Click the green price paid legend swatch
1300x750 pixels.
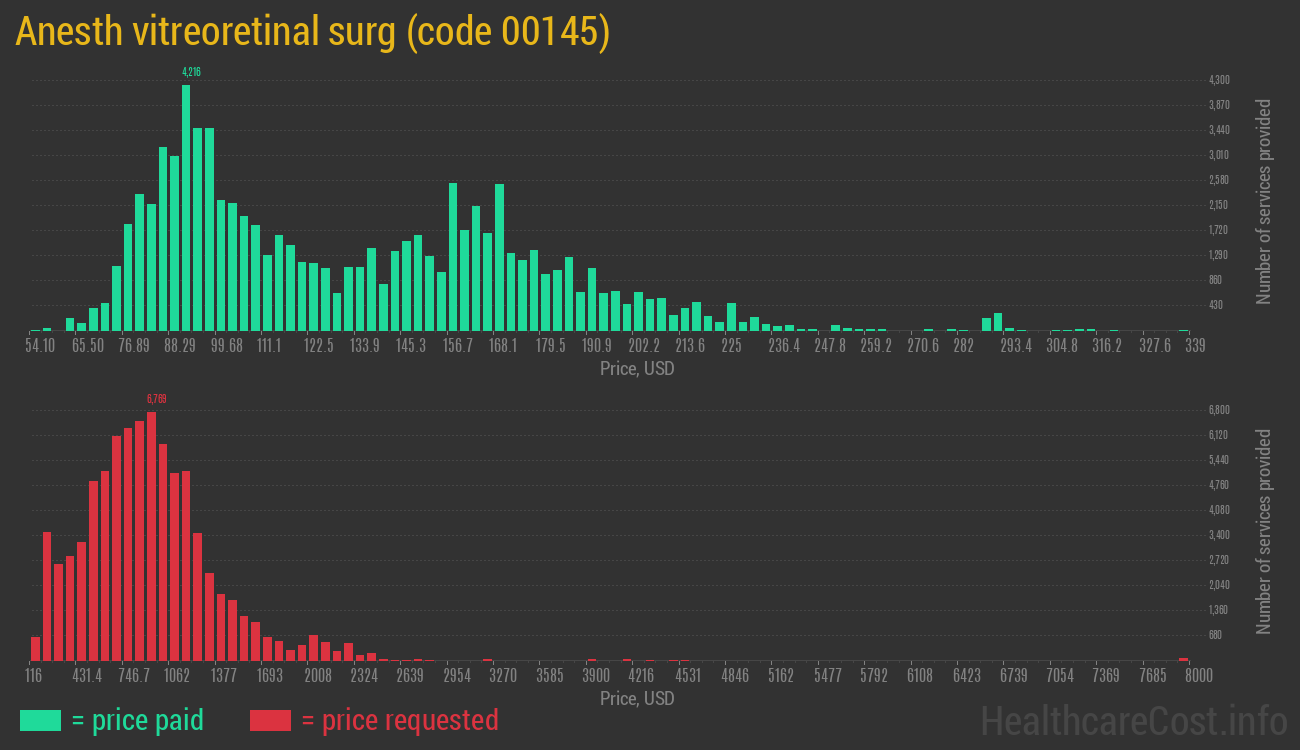pos(40,720)
